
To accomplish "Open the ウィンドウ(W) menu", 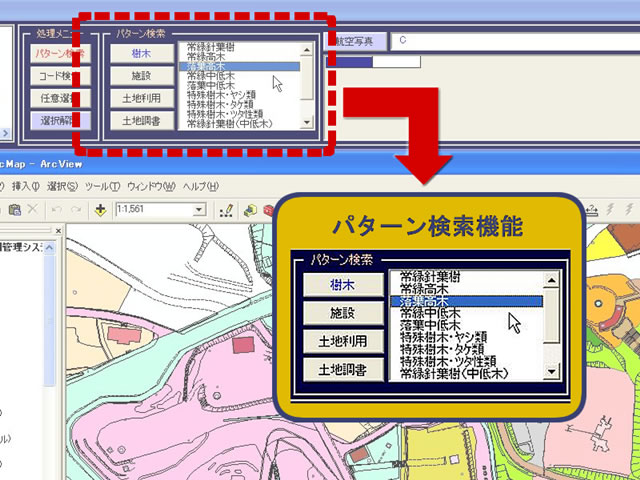I will pos(151,187).
